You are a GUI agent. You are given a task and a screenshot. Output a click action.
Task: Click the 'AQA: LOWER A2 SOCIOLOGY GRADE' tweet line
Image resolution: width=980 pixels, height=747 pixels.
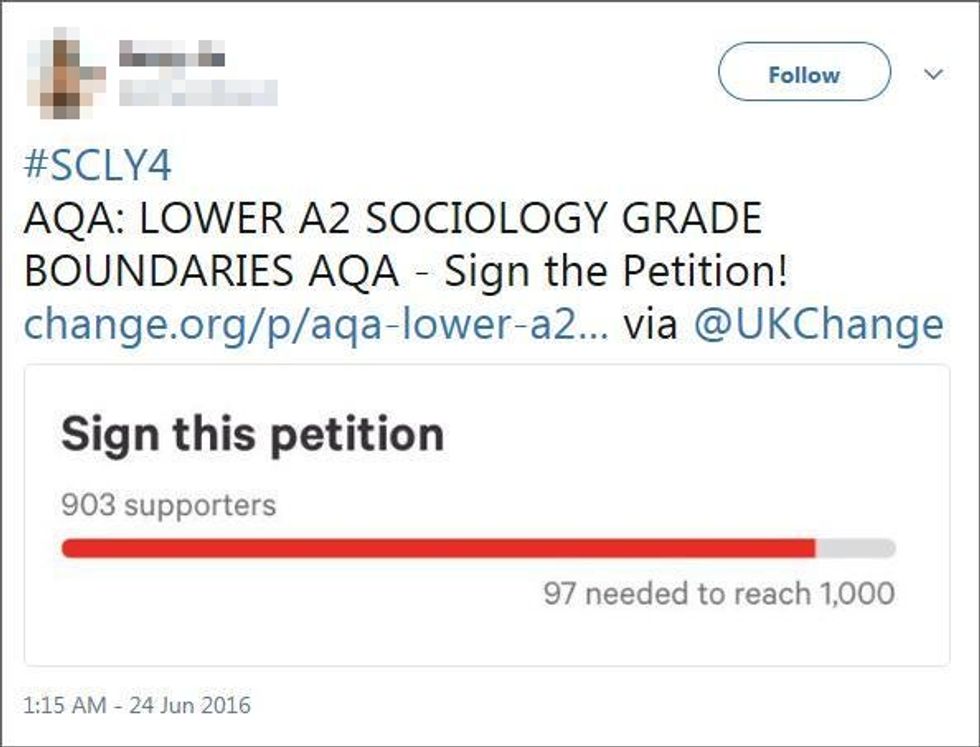pos(393,218)
